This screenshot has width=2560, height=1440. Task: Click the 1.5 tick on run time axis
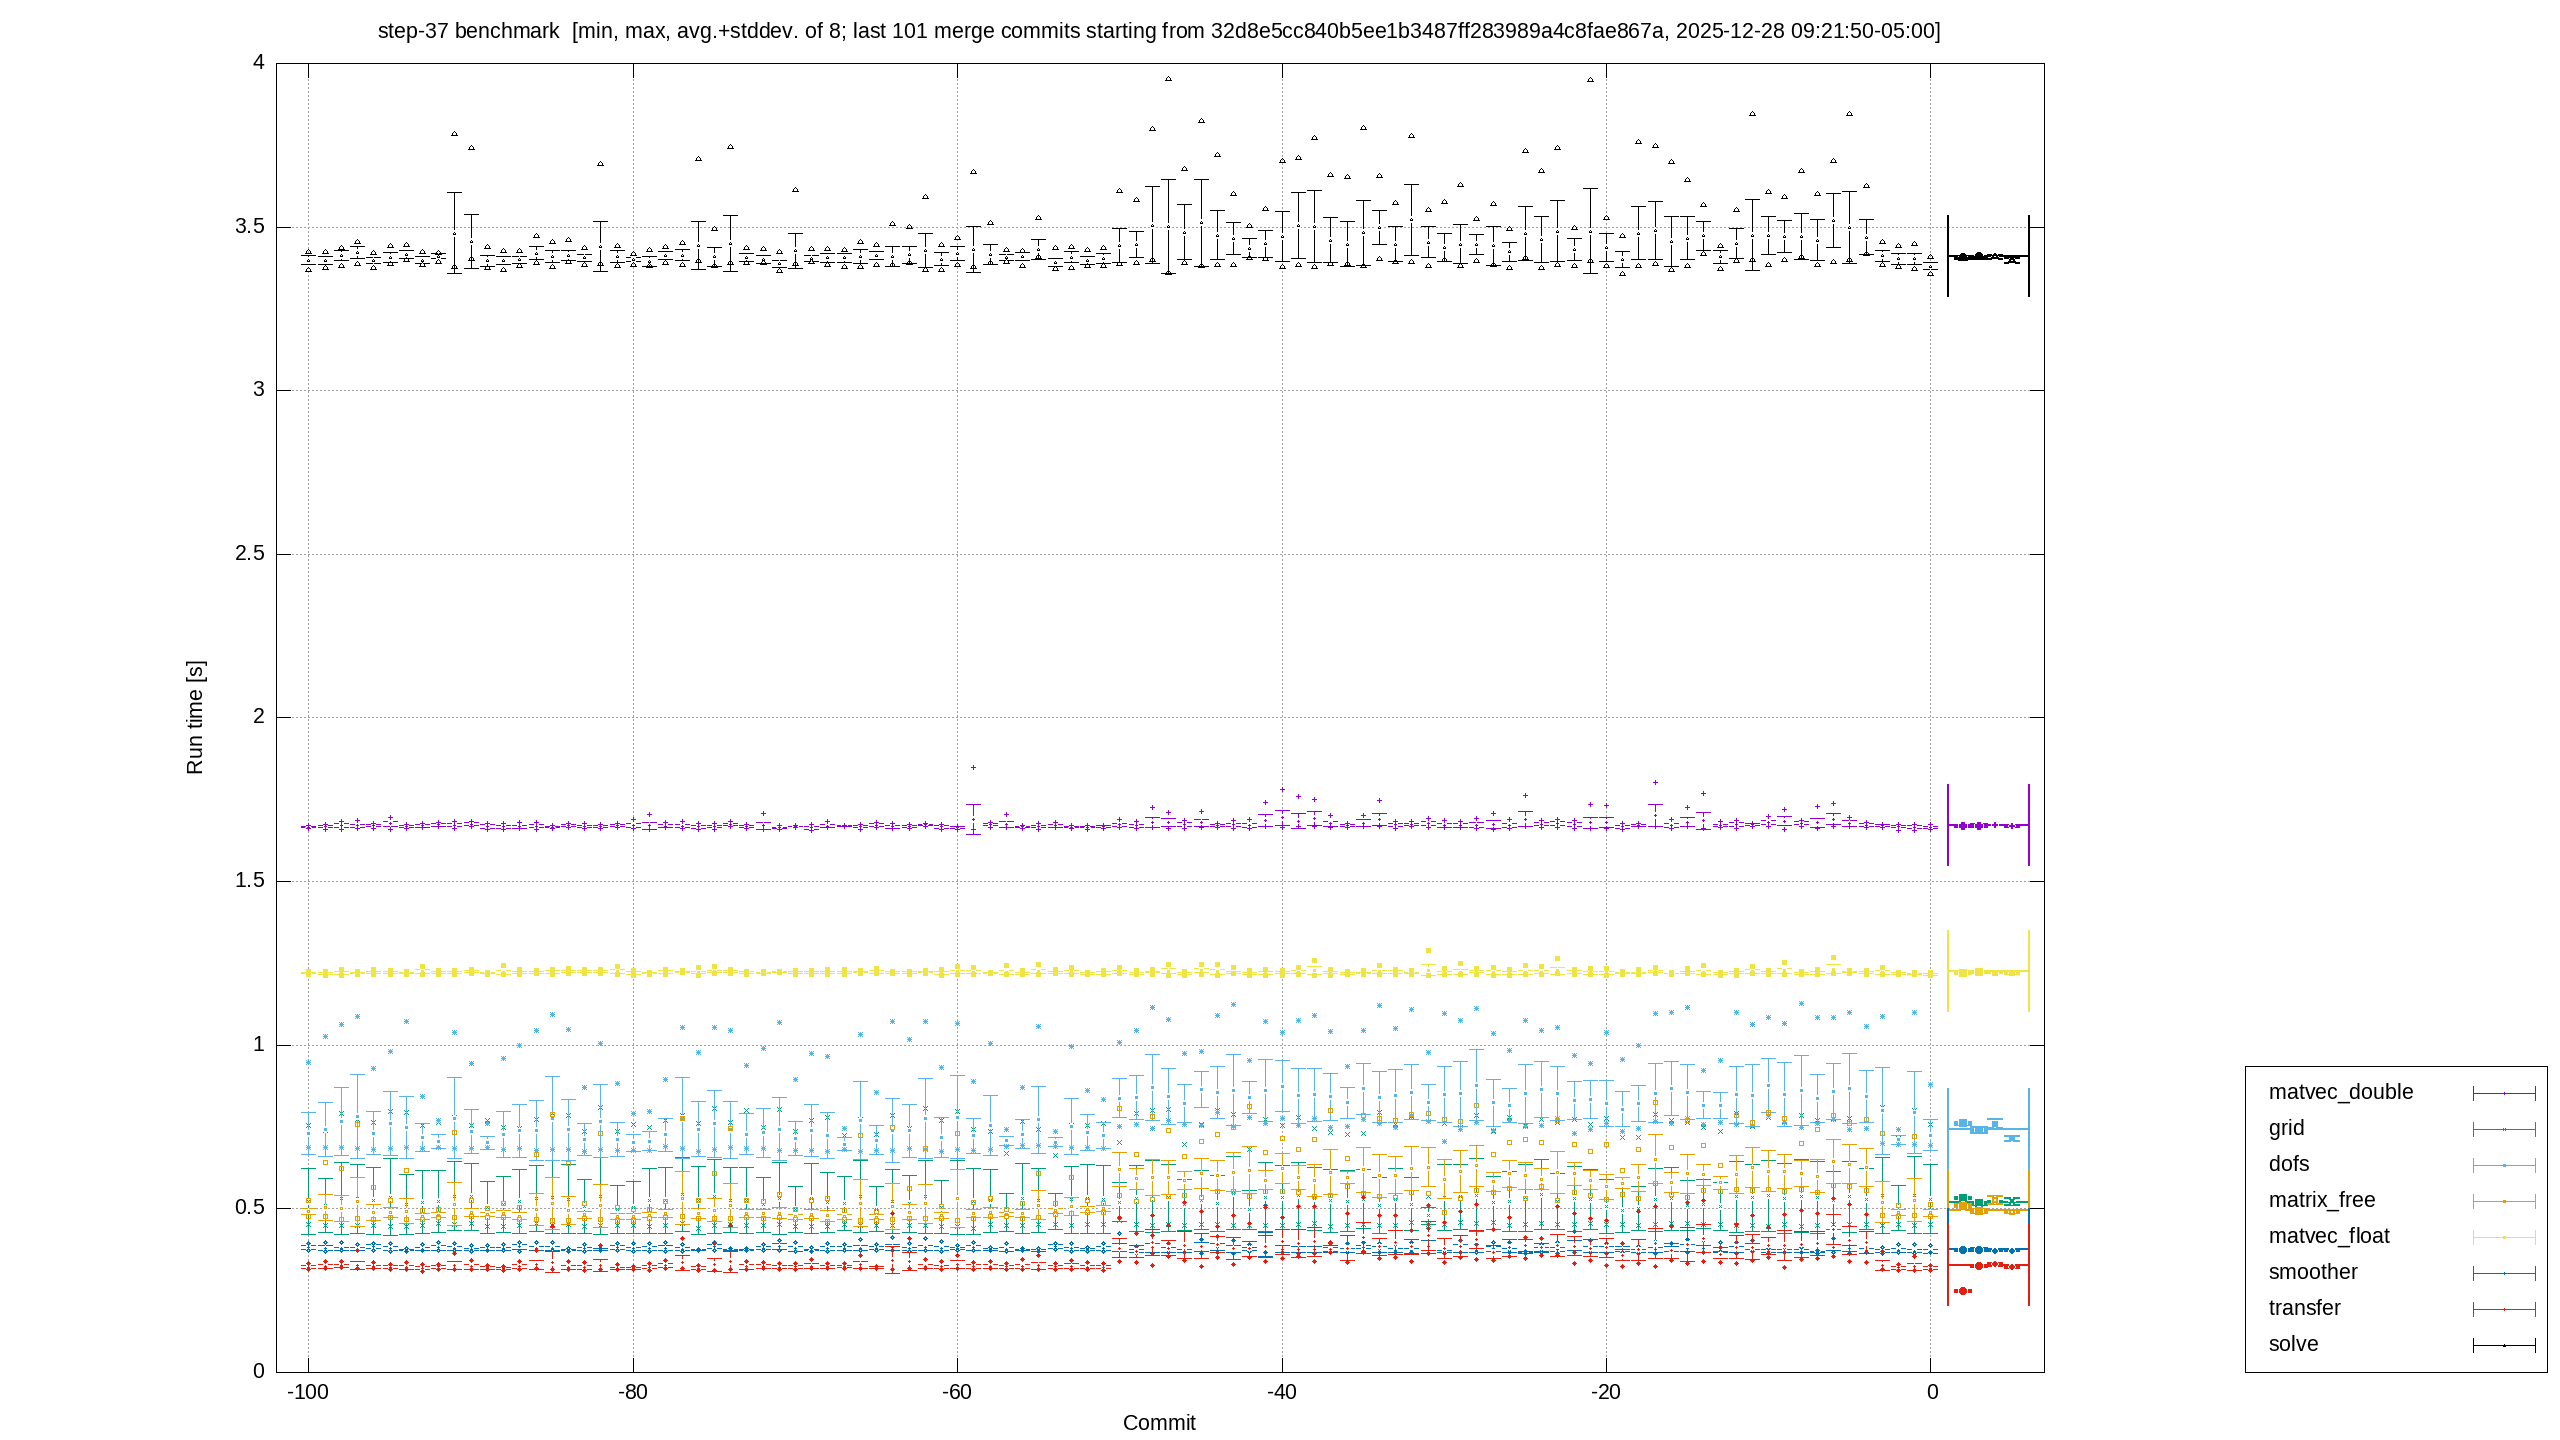(x=251, y=881)
